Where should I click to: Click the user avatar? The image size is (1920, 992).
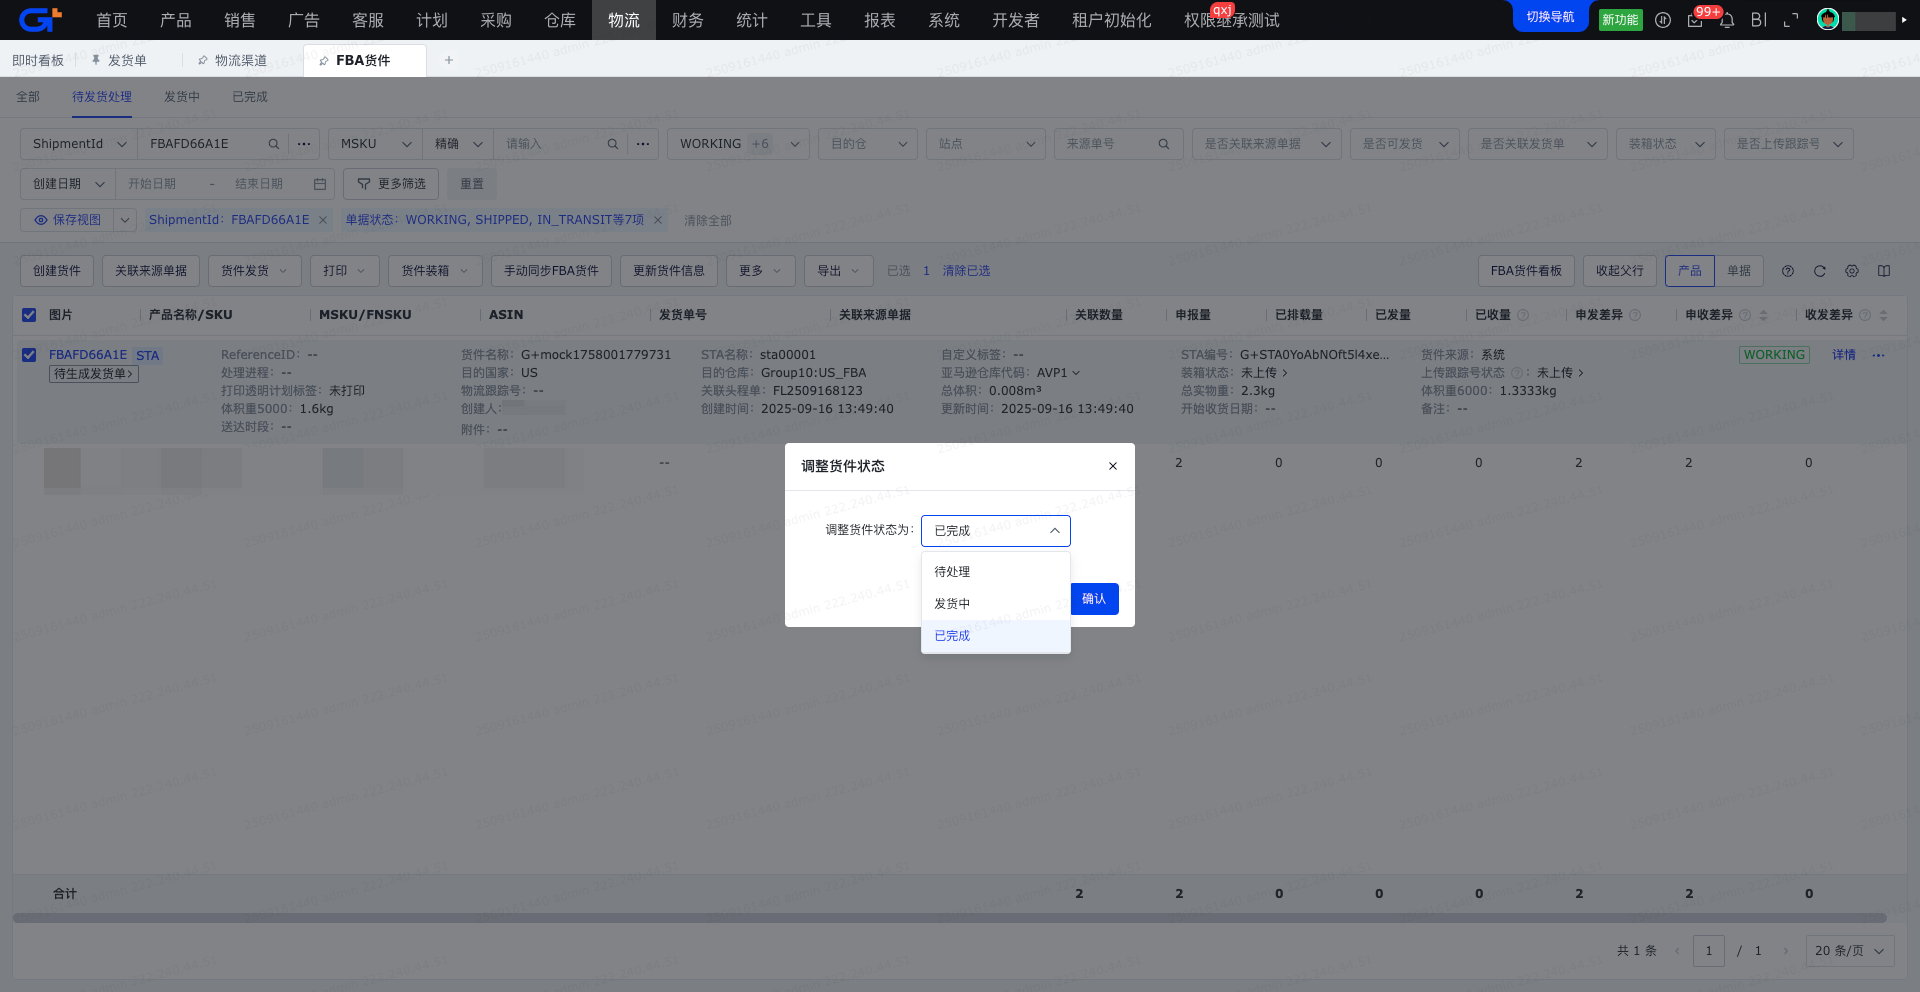click(x=1828, y=20)
